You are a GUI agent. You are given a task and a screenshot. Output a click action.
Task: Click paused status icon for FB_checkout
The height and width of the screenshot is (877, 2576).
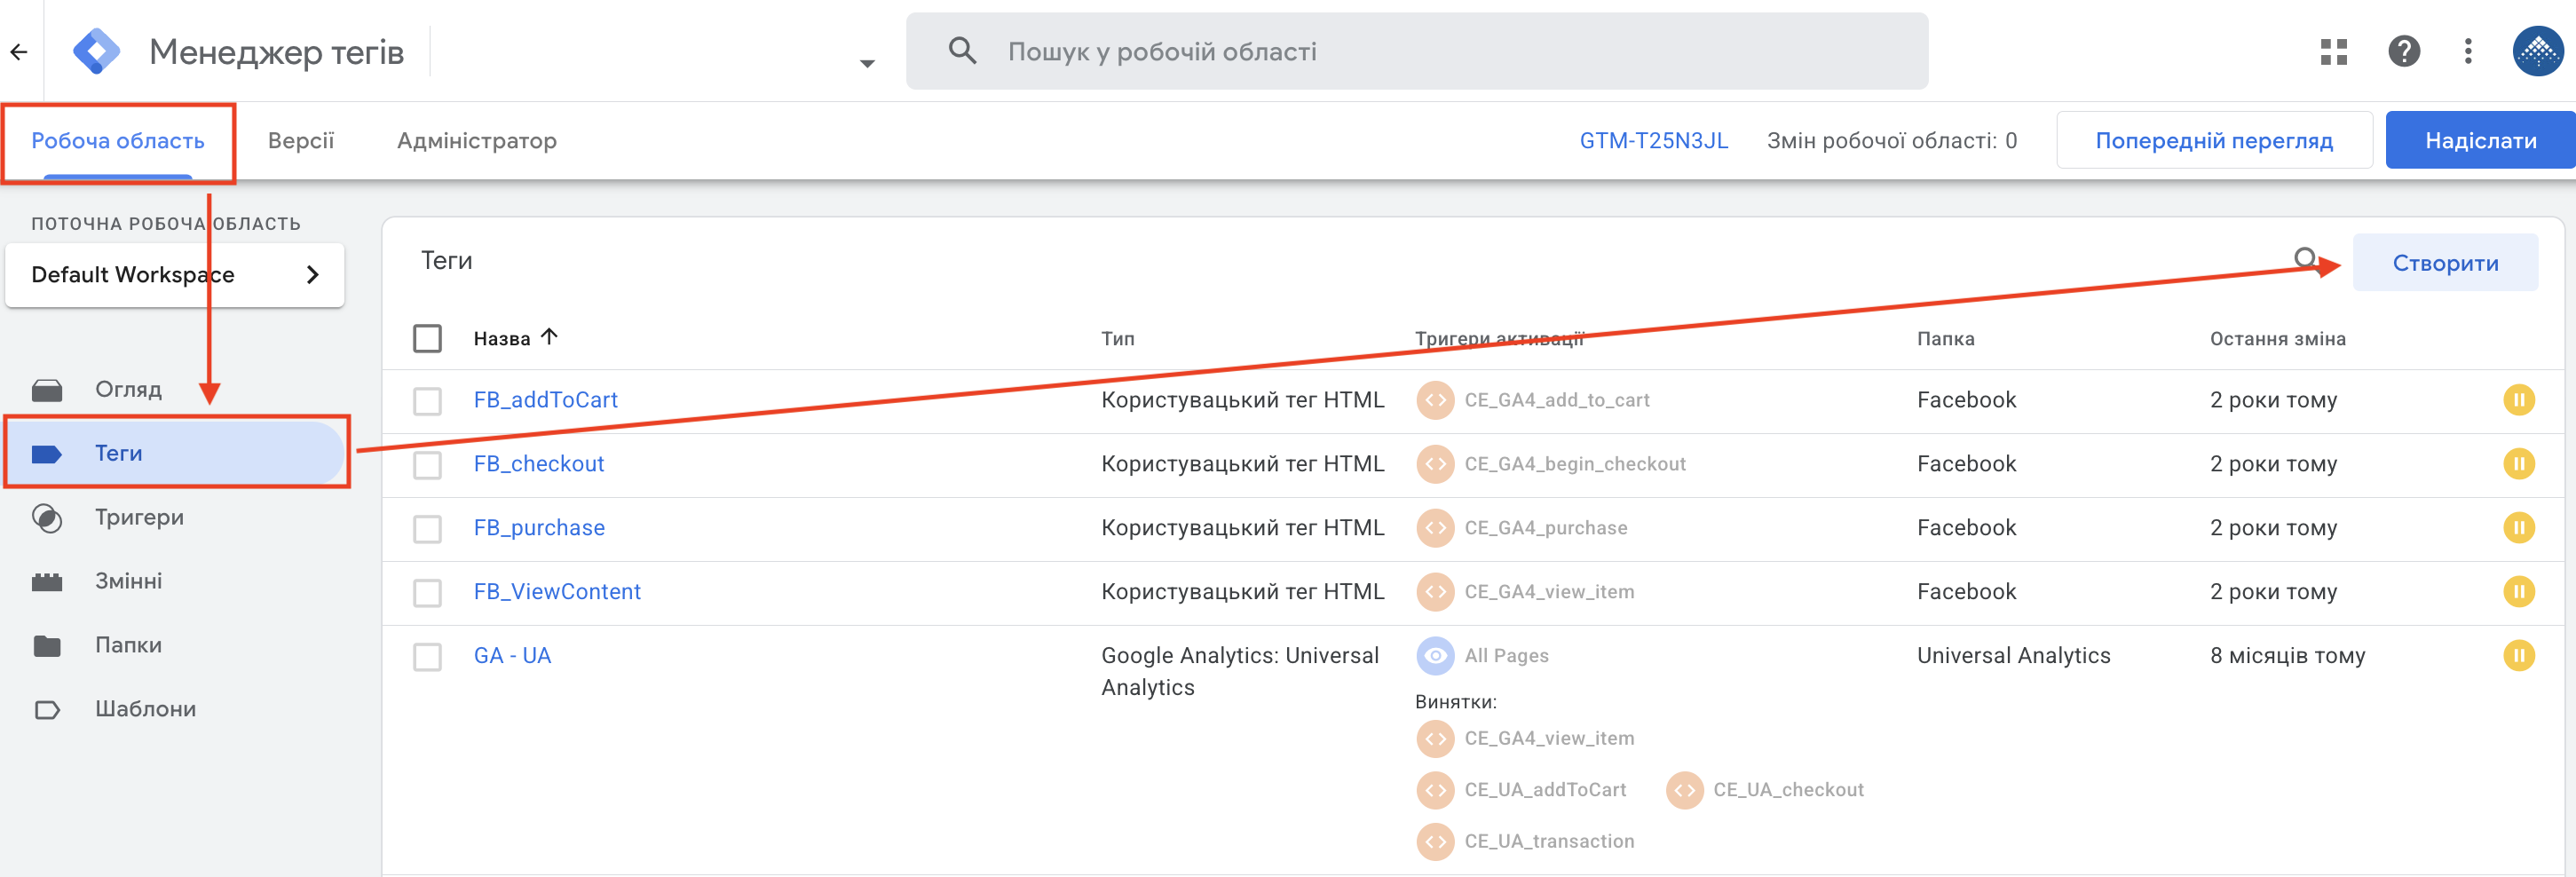tap(2518, 464)
